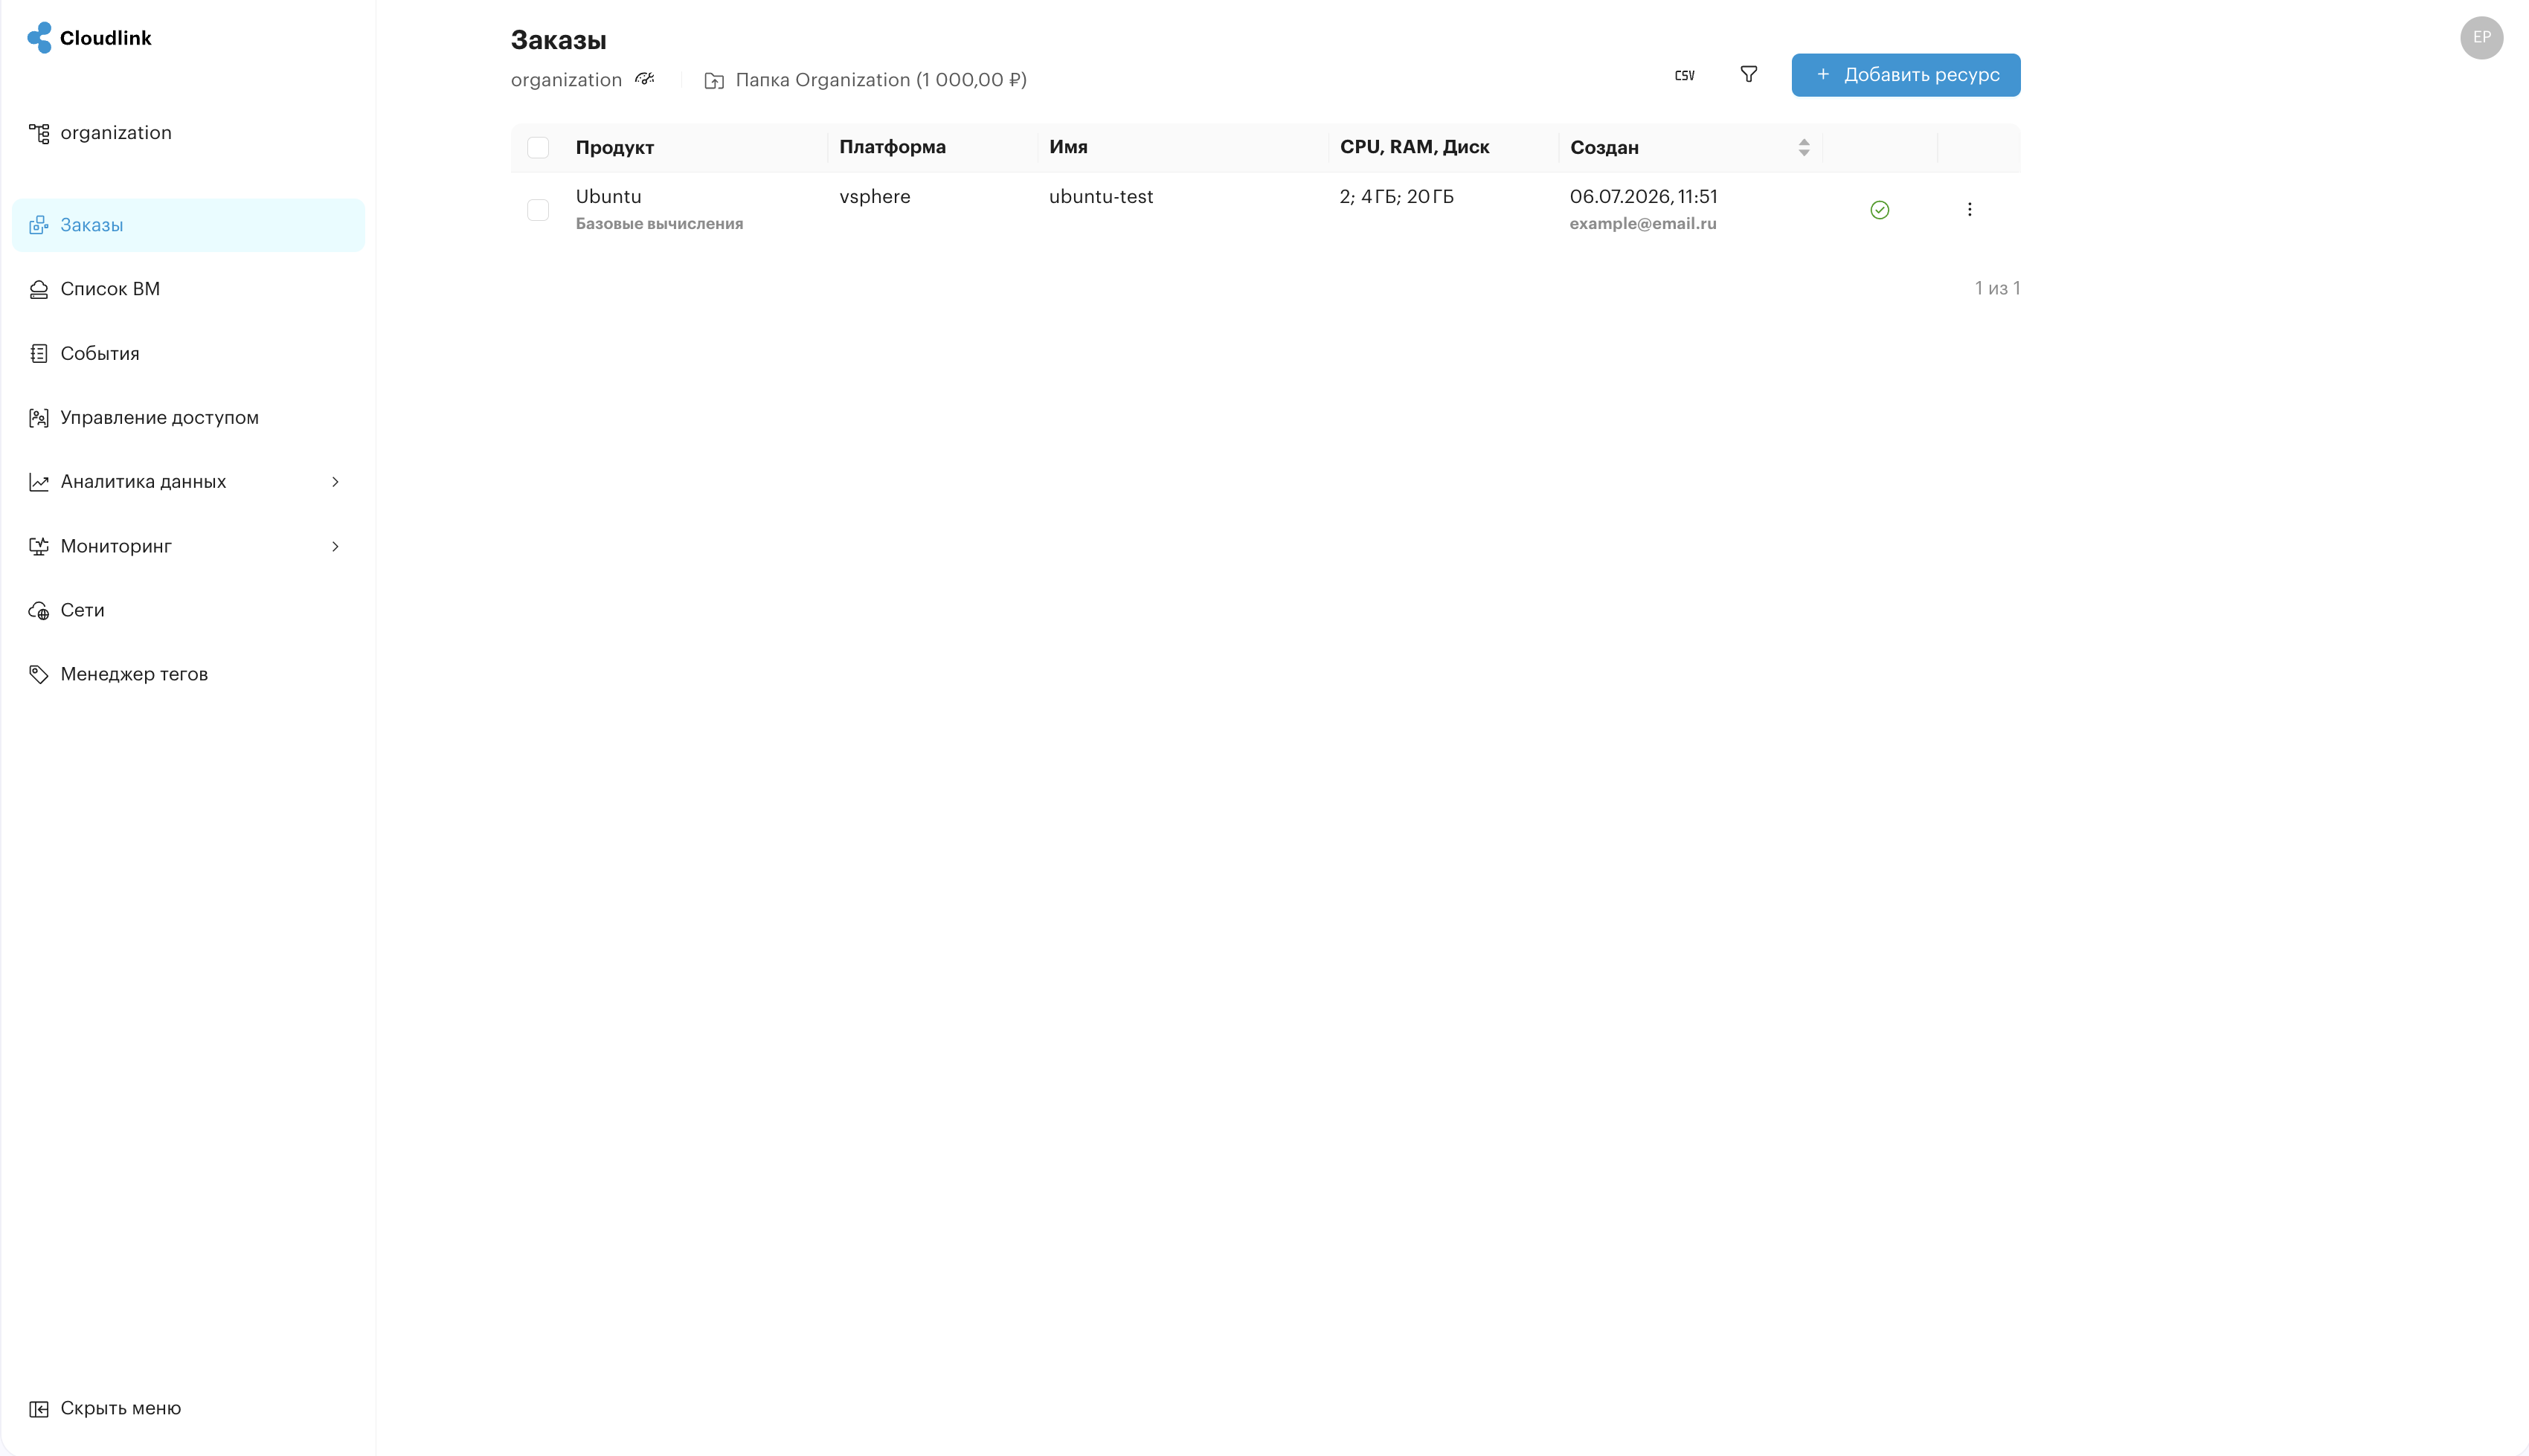Click the Скрыть меню collapse icon
2529x1456 pixels.
39,1408
